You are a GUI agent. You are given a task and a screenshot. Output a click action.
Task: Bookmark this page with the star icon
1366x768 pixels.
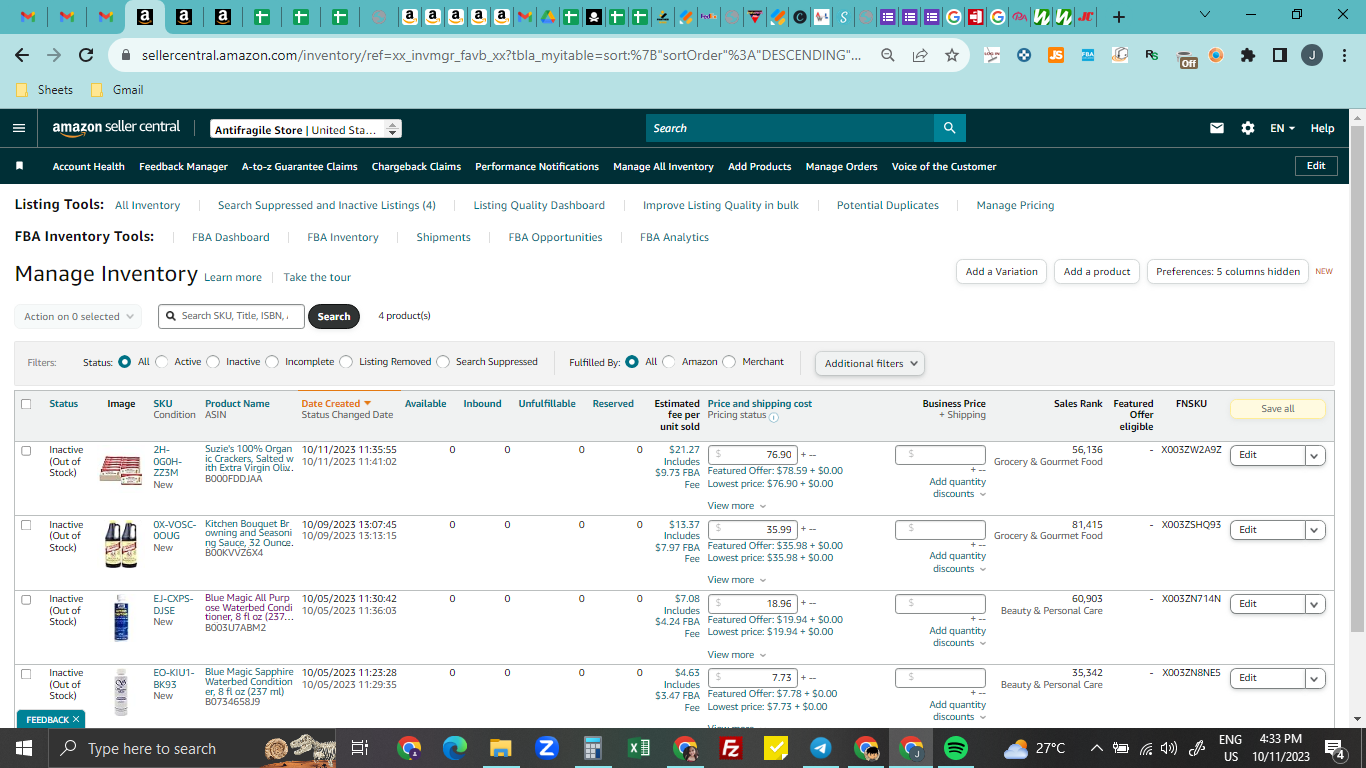952,55
